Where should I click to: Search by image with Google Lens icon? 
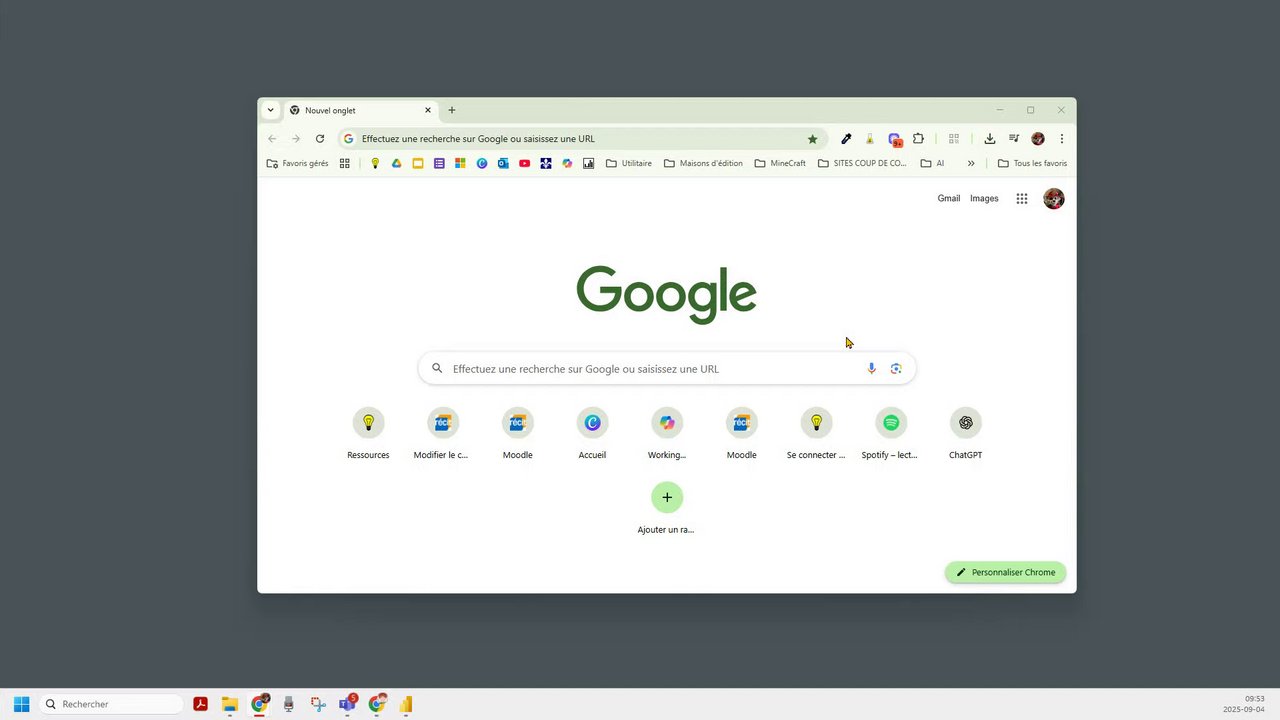pos(896,369)
